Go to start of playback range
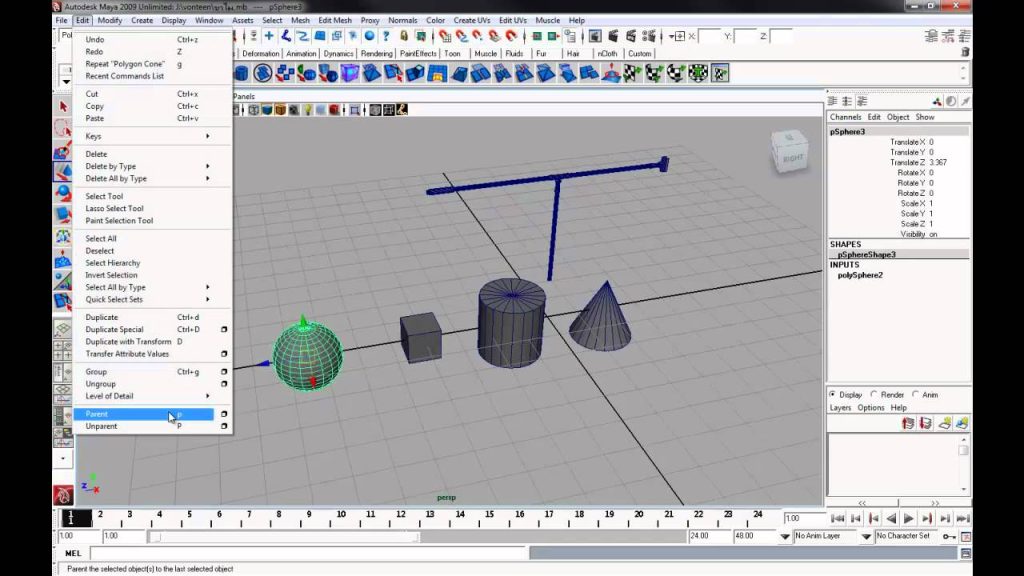This screenshot has height=576, width=1024. (838, 519)
